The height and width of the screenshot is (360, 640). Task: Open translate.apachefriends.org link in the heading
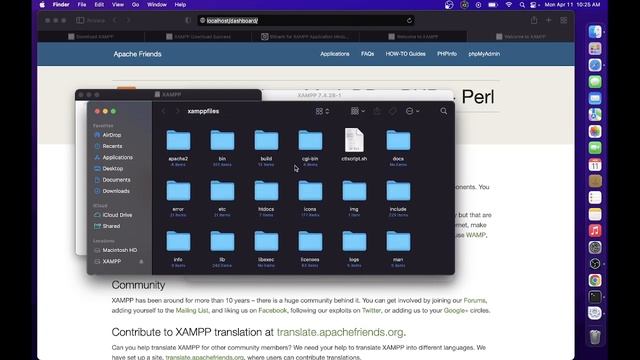coord(340,332)
